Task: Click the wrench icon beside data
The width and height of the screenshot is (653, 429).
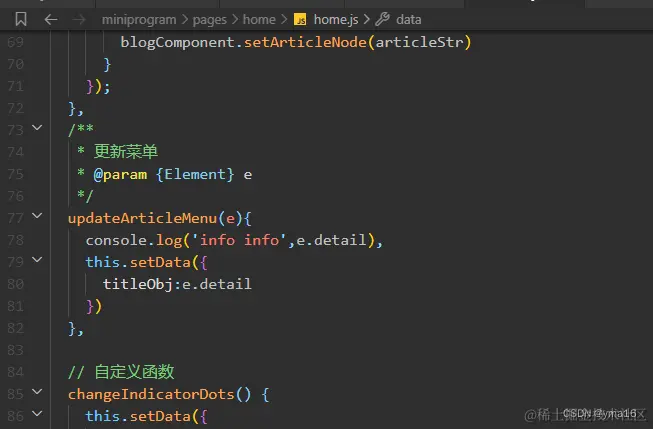Action: pos(382,19)
